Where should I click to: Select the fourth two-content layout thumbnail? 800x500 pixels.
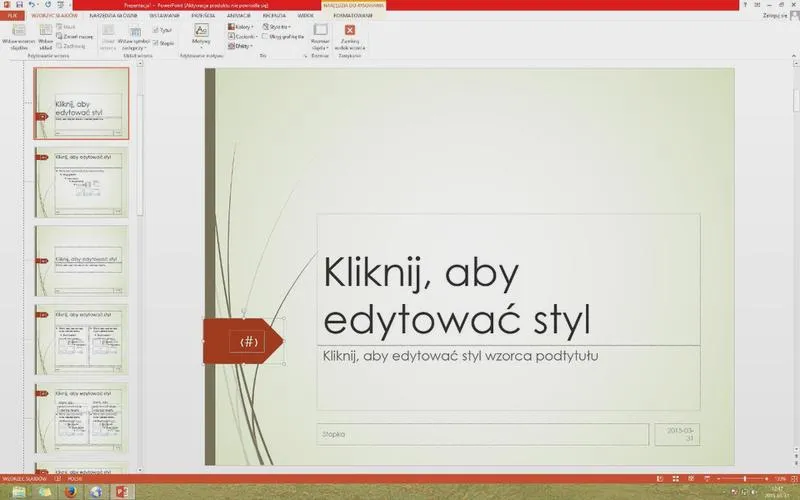coord(81,339)
